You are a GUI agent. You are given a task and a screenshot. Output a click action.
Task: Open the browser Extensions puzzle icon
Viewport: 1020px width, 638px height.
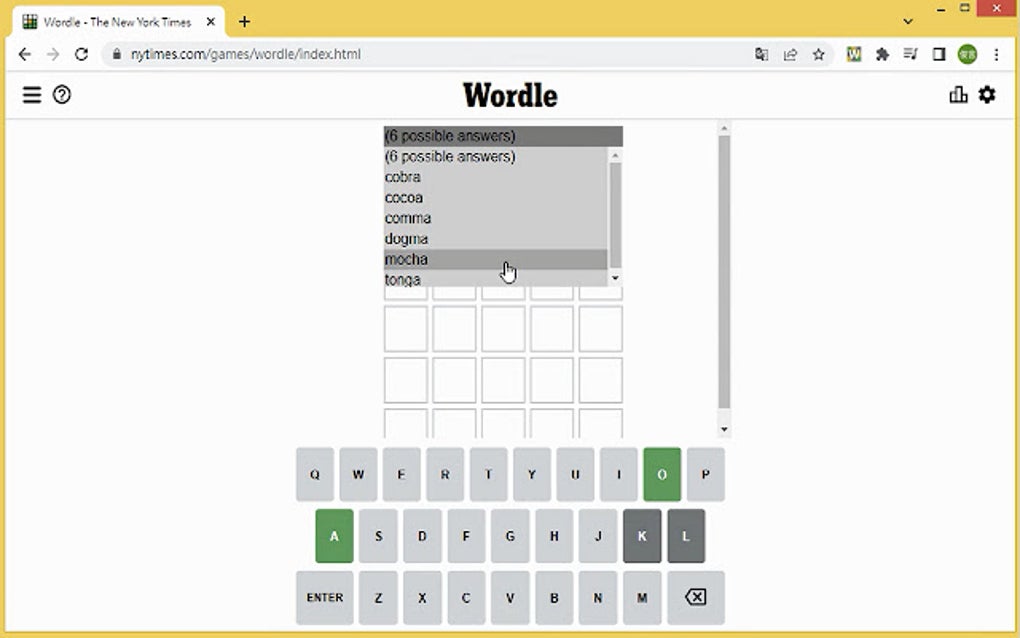[x=882, y=55]
